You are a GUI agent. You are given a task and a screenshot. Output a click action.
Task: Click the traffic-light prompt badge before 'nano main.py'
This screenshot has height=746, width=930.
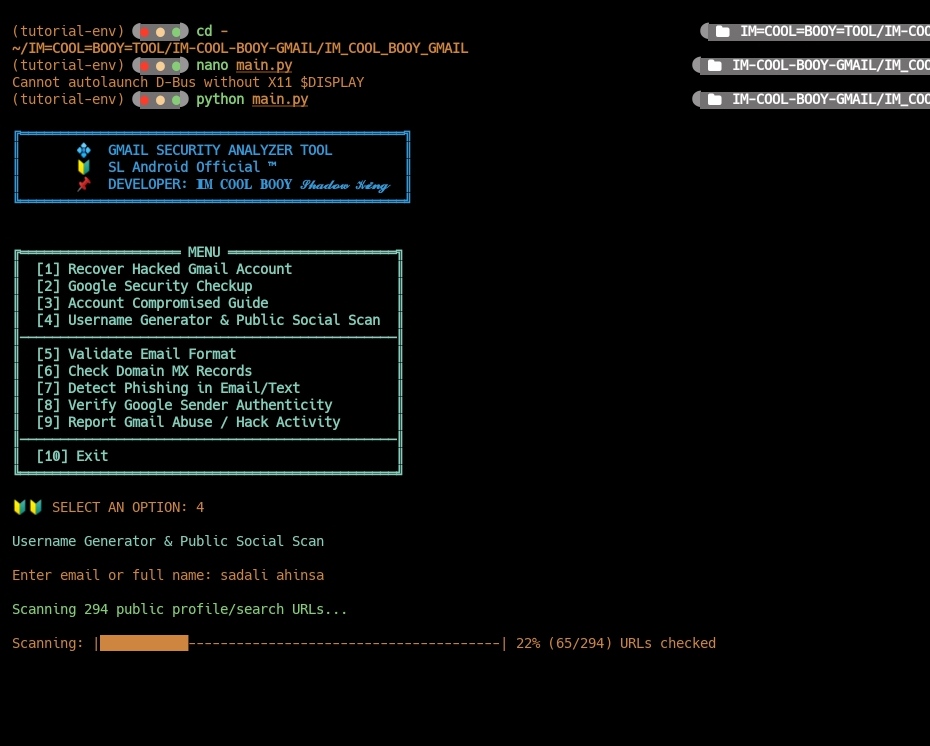point(160,65)
